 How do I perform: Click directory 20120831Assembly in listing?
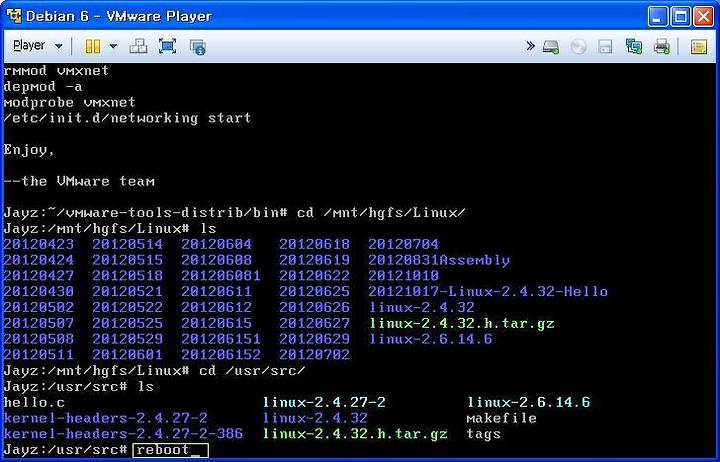[439, 260]
